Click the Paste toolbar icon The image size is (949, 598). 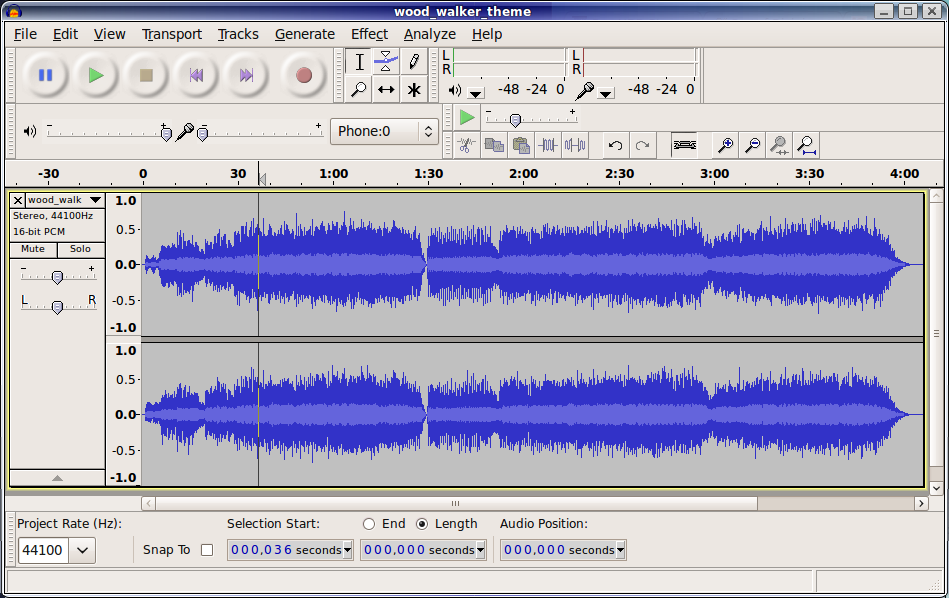coord(521,145)
